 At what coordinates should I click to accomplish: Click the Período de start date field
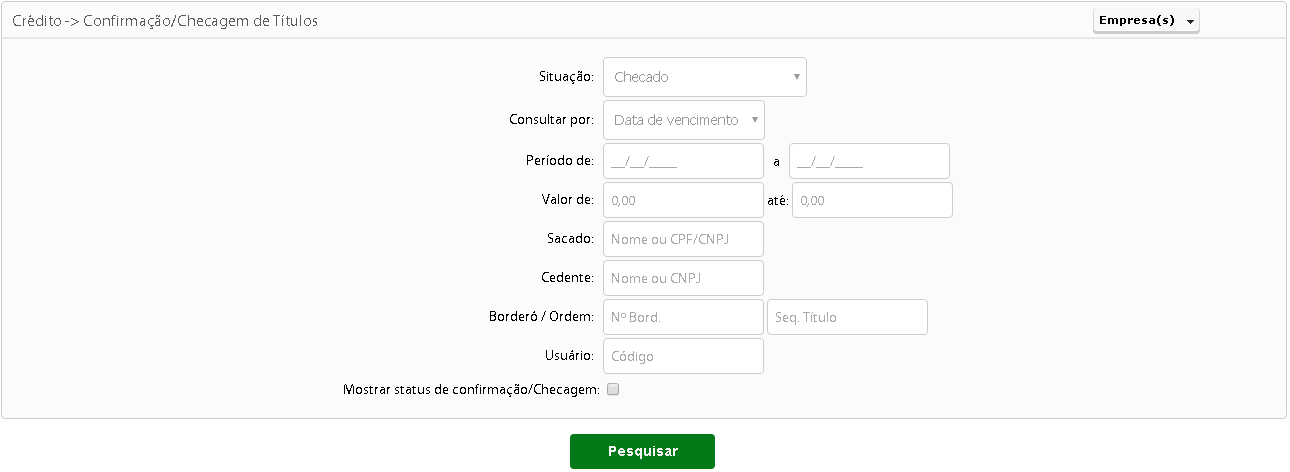click(683, 161)
